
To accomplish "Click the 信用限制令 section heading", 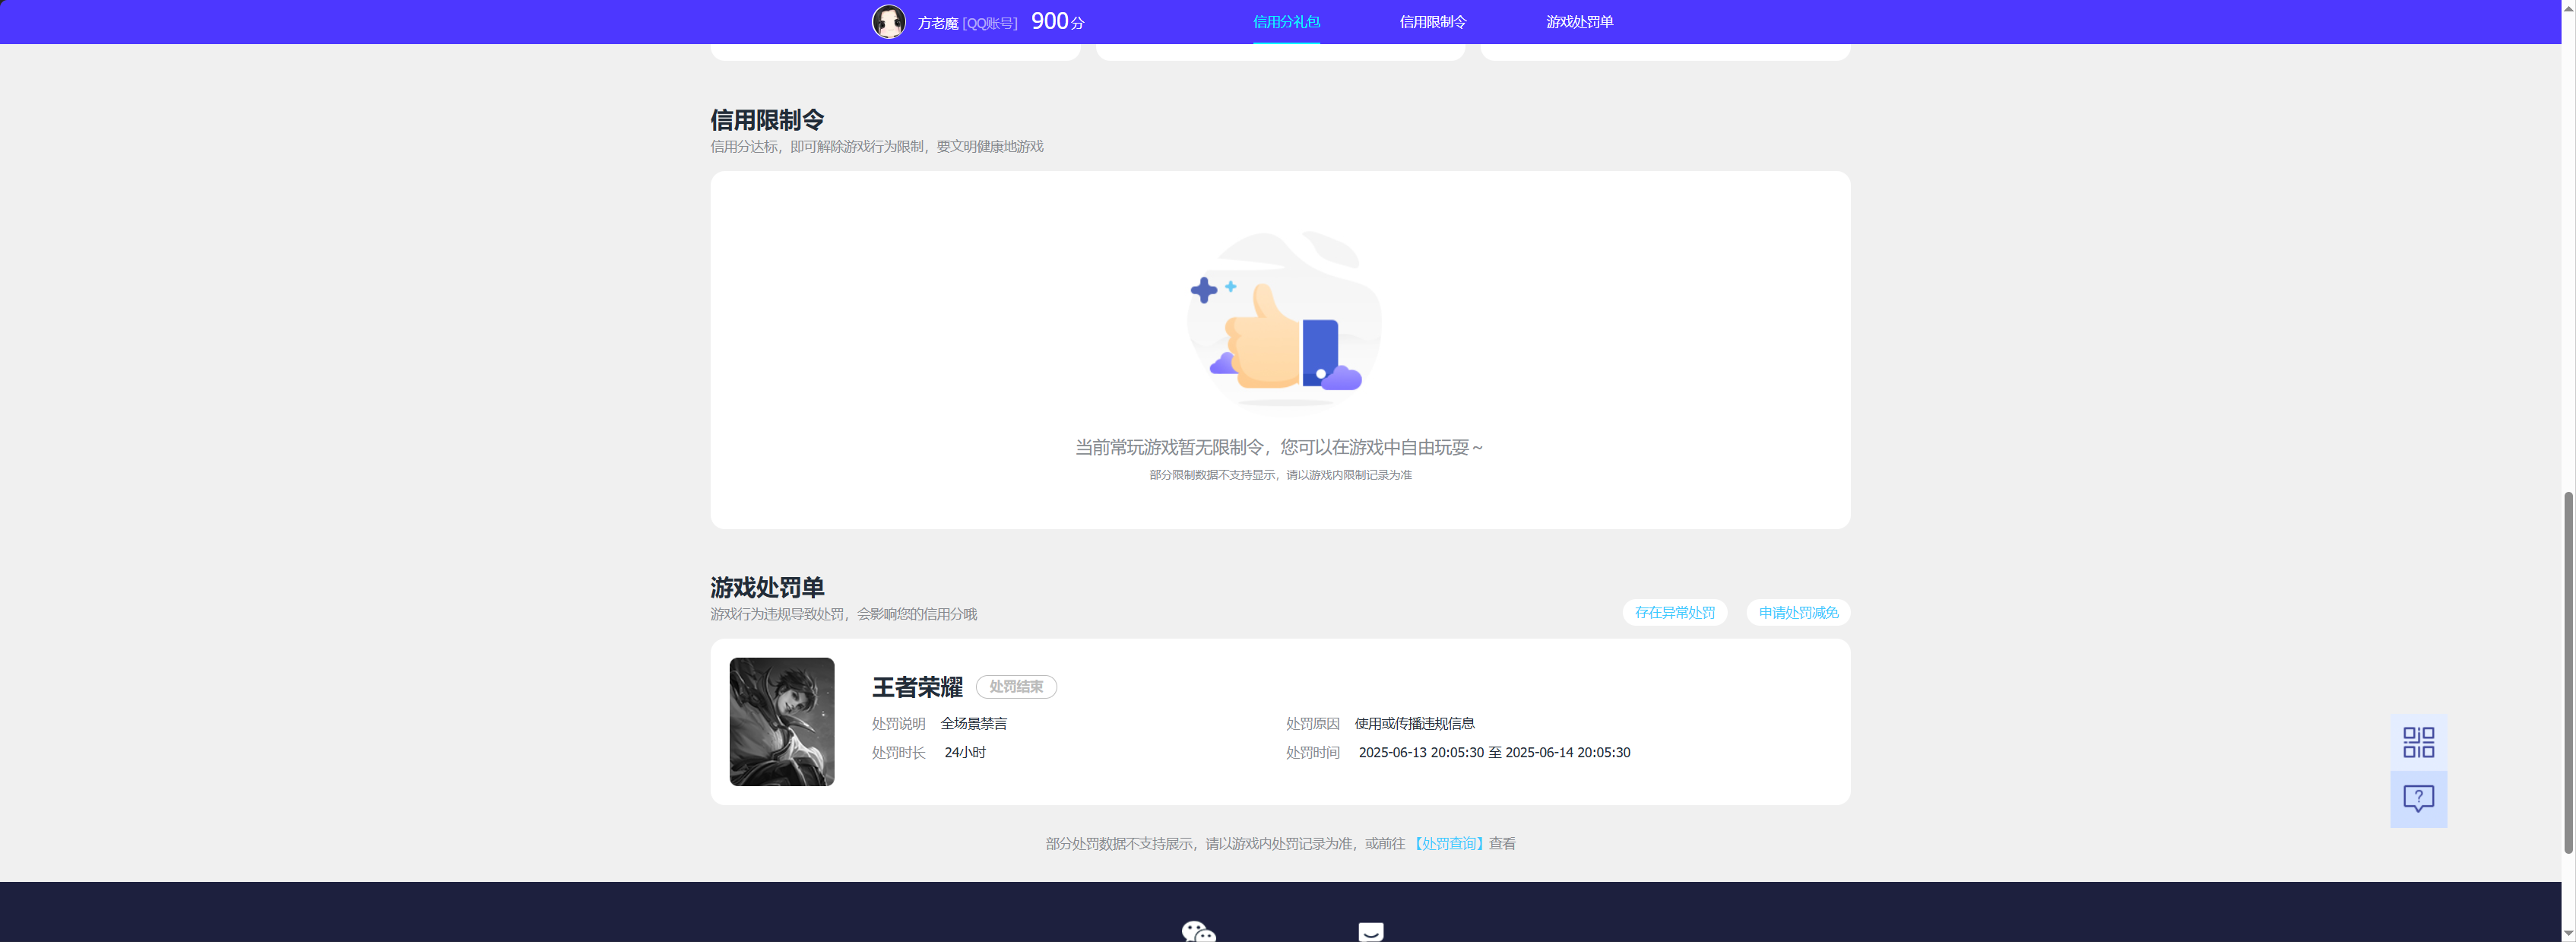I will (x=767, y=120).
